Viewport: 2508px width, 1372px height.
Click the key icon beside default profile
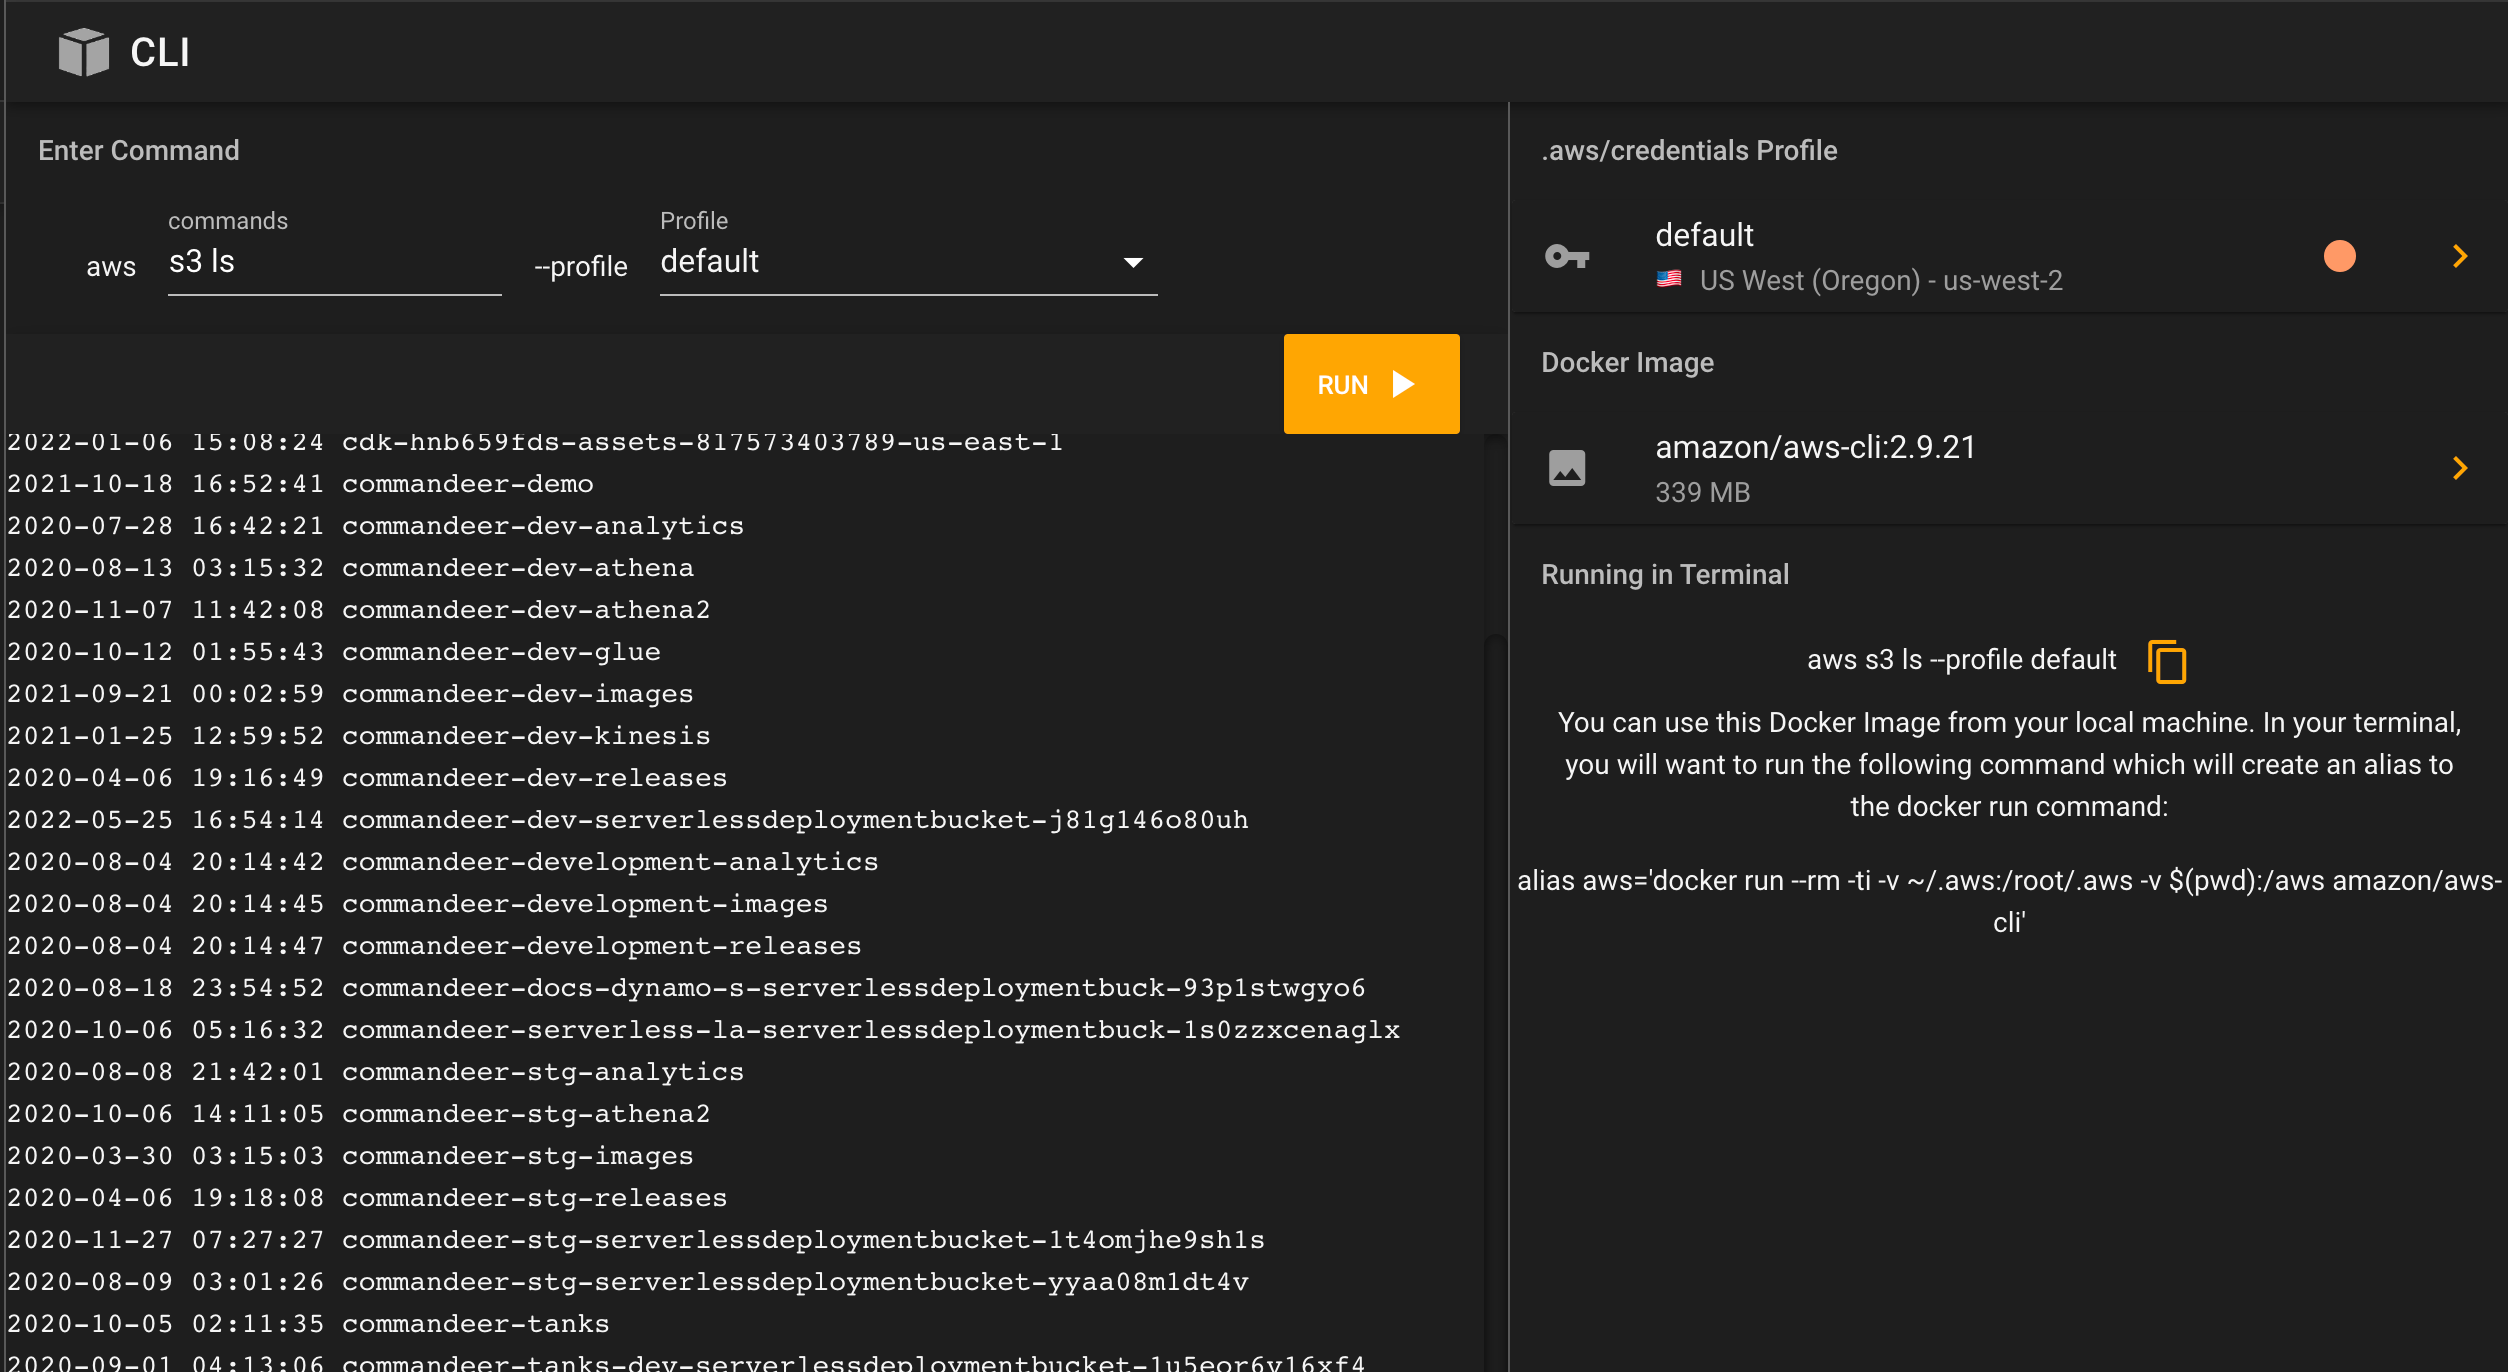(x=1567, y=257)
